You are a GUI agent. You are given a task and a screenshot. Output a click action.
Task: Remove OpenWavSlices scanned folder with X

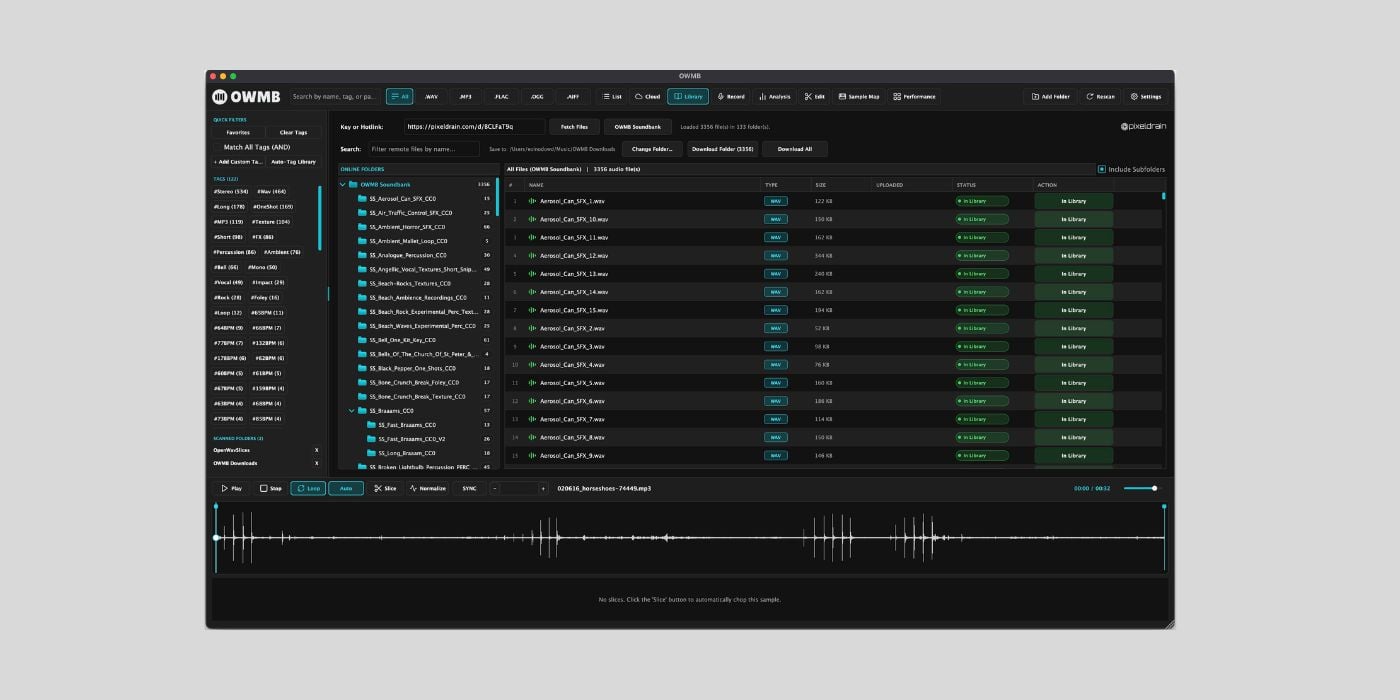(316, 450)
